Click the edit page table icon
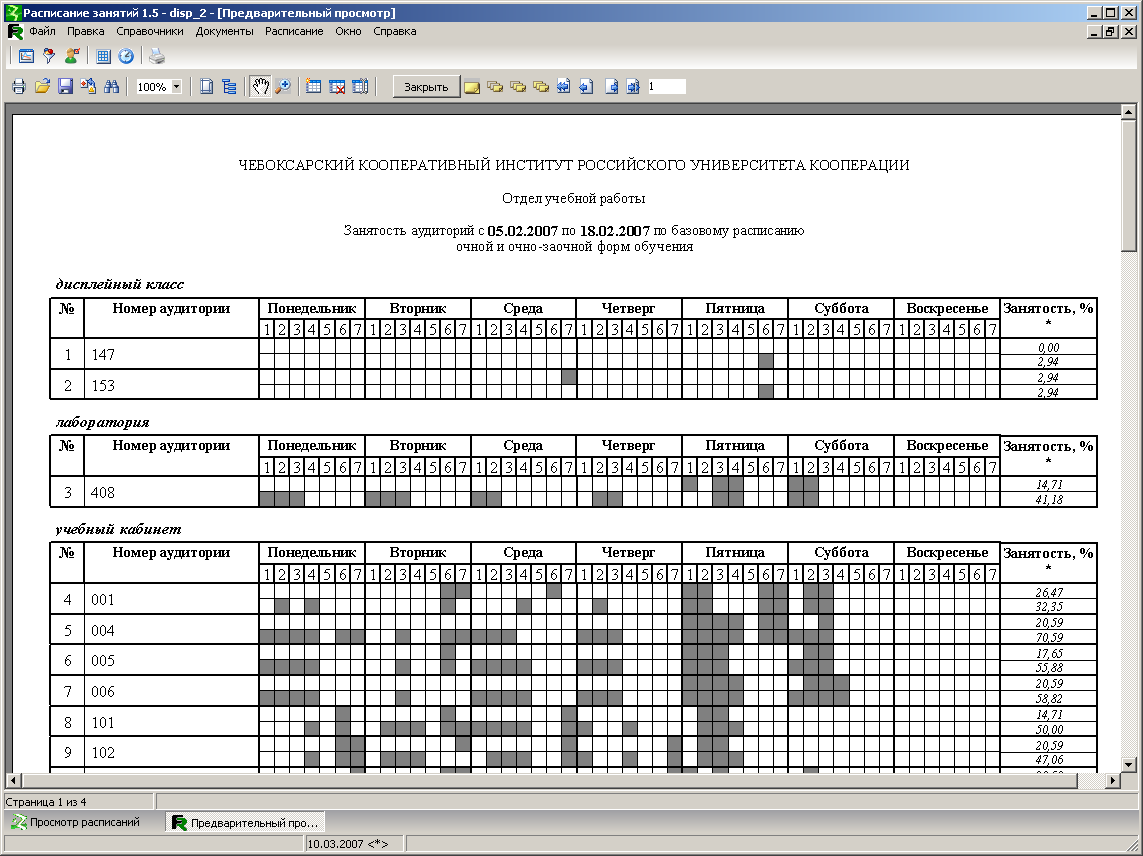Screen dimensions: 1143x856 click(360, 87)
